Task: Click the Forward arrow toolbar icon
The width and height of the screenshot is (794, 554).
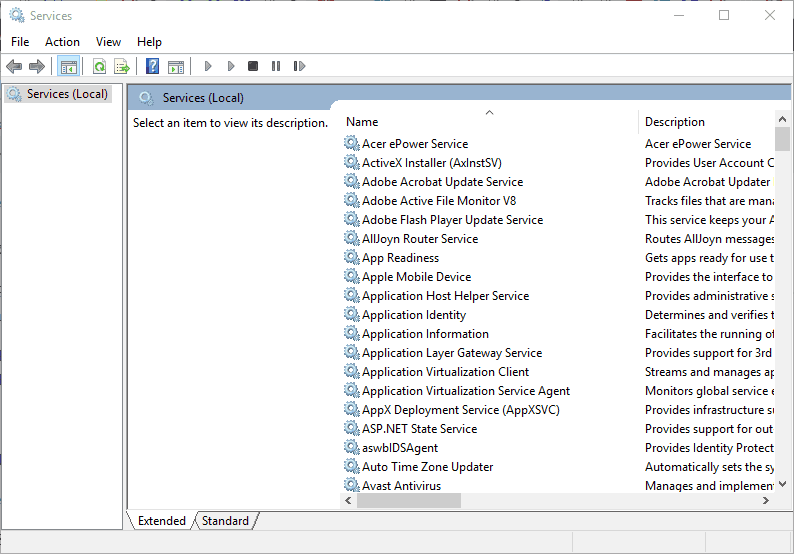Action: coord(37,66)
